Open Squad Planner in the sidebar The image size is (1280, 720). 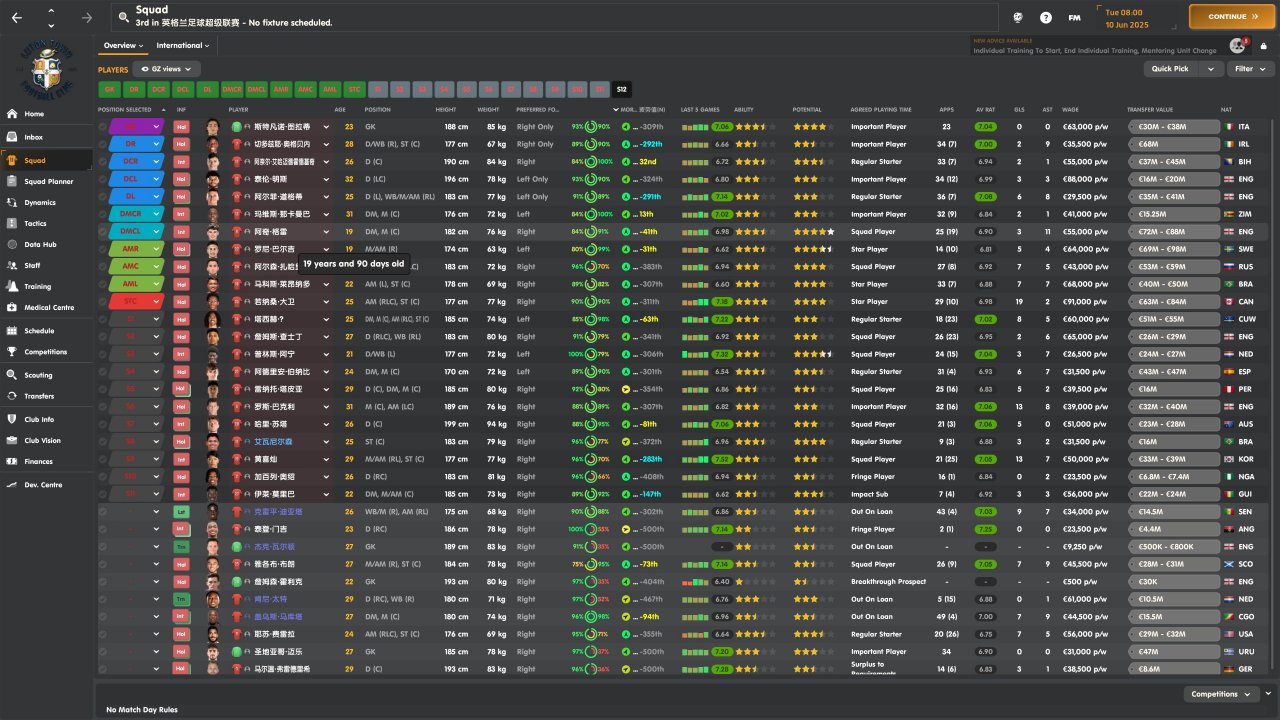[x=46, y=181]
